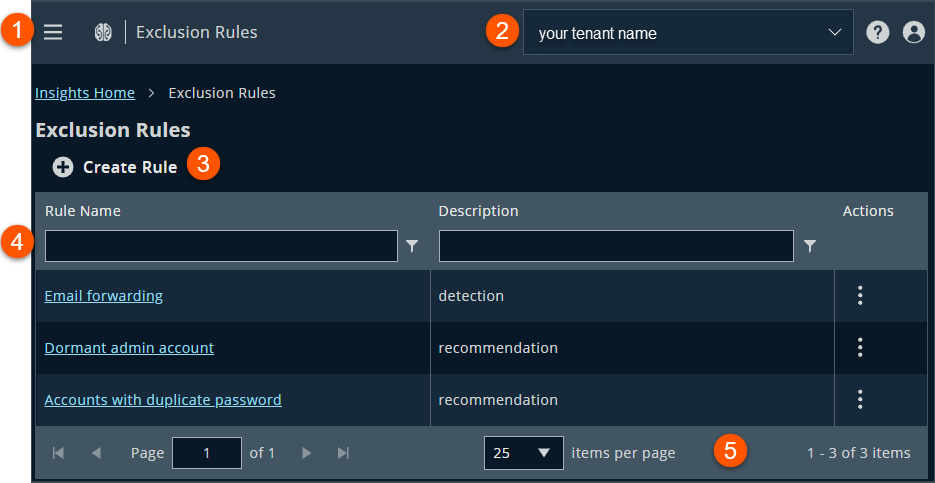Open the Dormant admin account rule
The height and width of the screenshot is (483, 935).
pyautogui.click(x=129, y=348)
